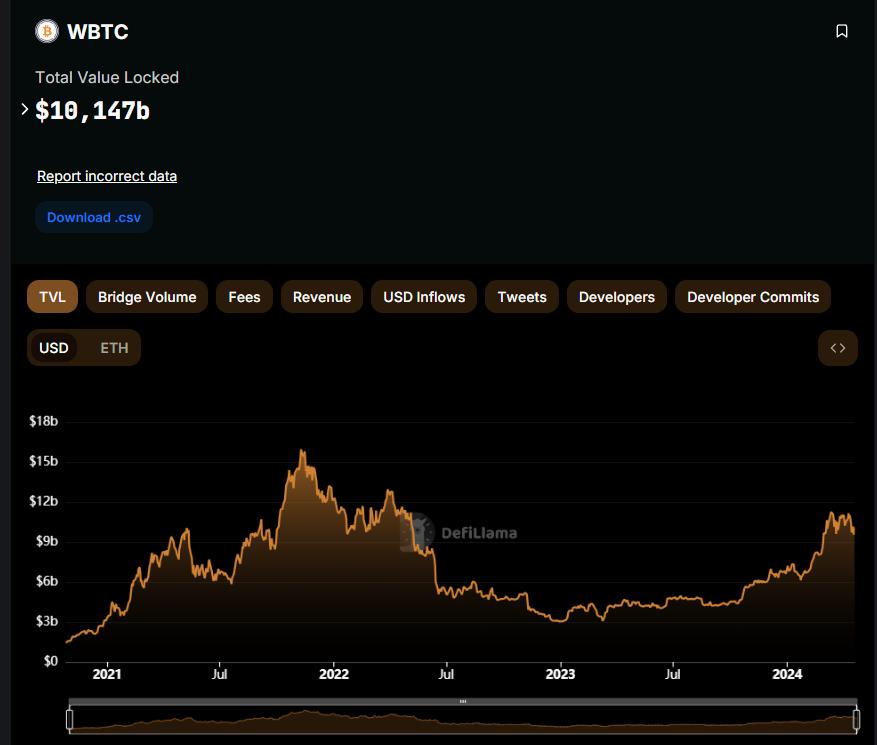Click the 2023 x-axis label
This screenshot has width=877, height=745.
pyautogui.click(x=560, y=674)
